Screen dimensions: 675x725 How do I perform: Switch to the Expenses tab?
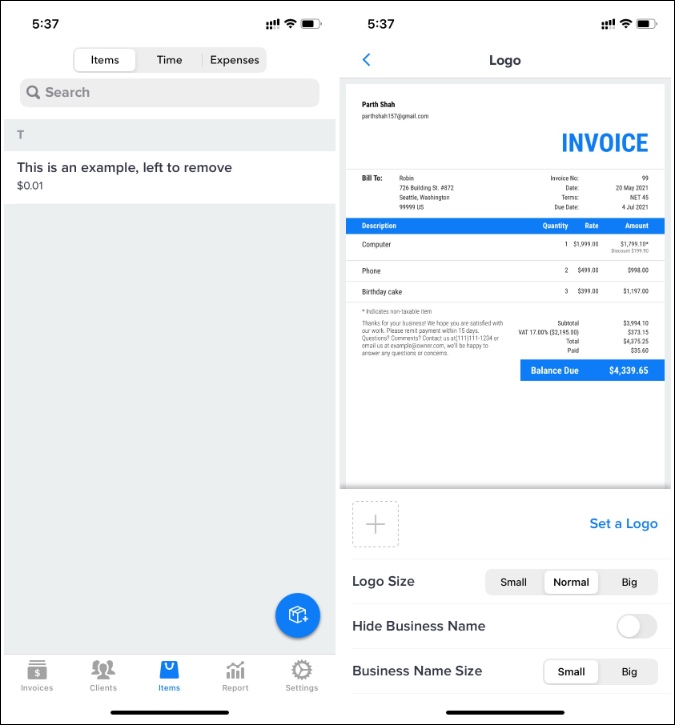click(x=234, y=60)
